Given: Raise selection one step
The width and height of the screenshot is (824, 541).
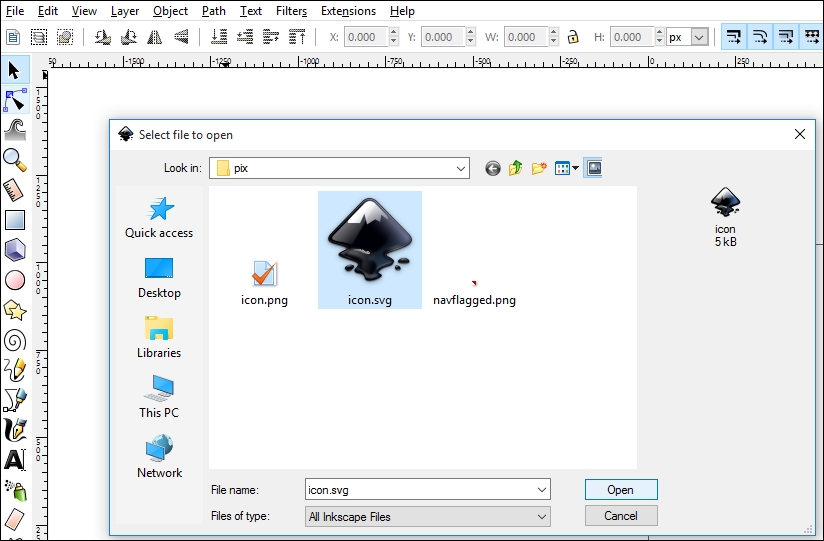Looking at the screenshot, I should (x=271, y=37).
